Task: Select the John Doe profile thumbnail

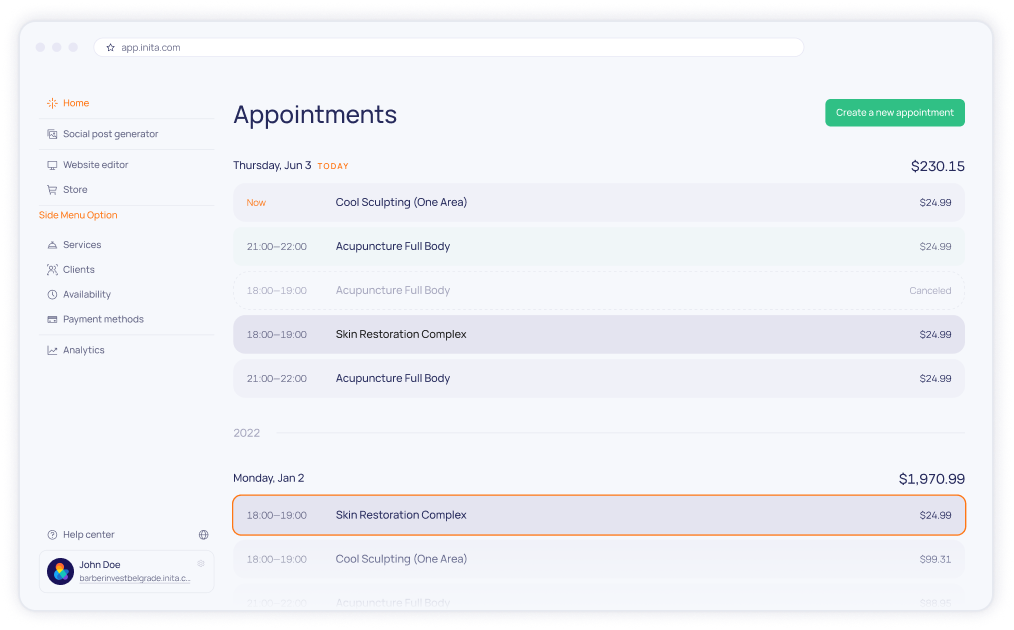Action: point(60,570)
